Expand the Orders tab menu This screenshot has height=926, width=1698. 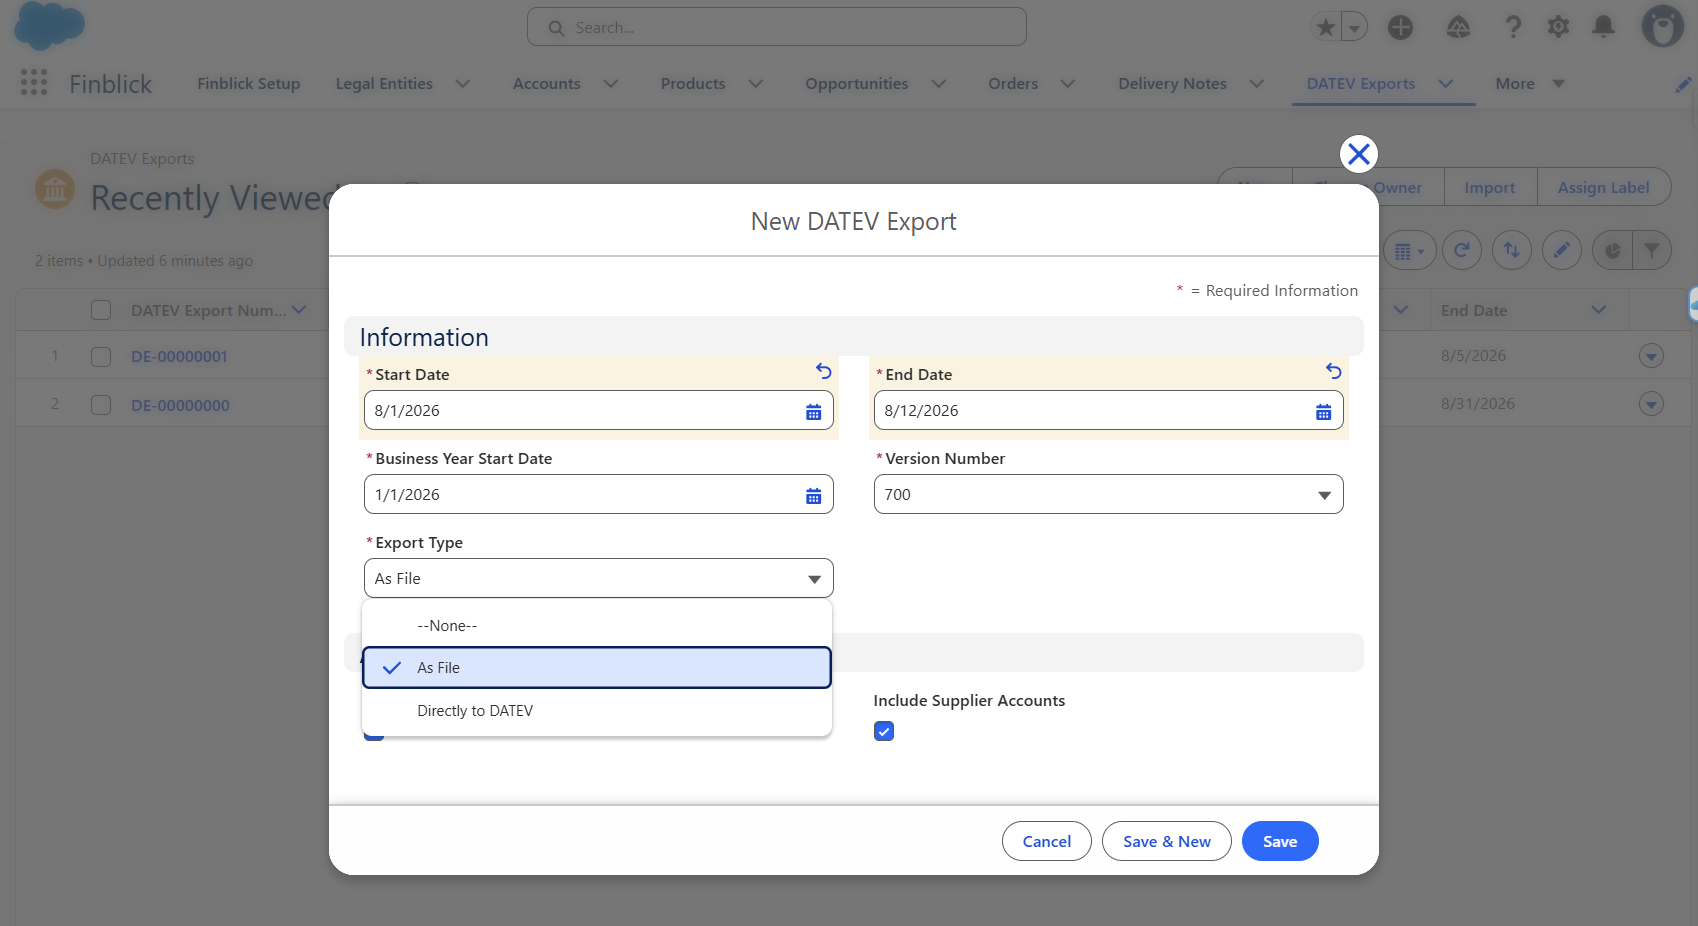click(x=1068, y=84)
